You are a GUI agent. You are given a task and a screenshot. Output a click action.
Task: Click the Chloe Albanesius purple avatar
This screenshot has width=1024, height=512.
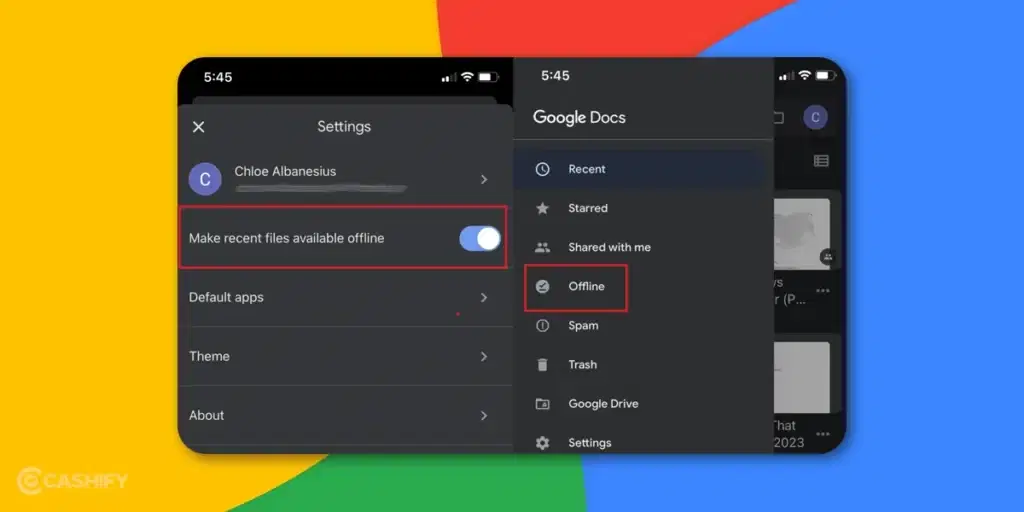click(x=205, y=179)
